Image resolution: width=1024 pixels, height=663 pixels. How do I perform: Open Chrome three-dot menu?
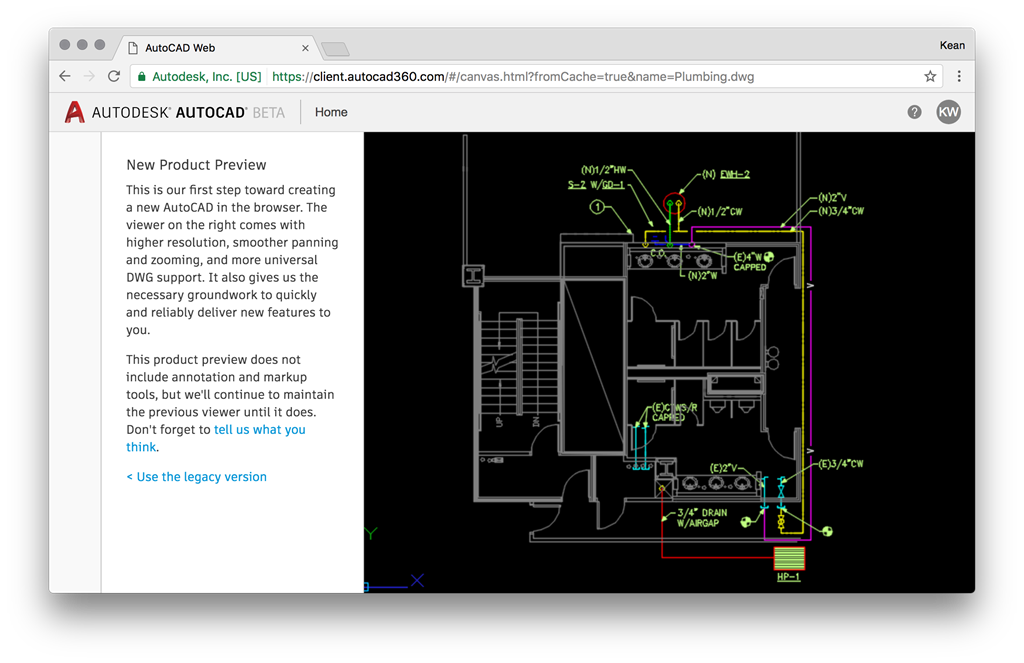(959, 76)
